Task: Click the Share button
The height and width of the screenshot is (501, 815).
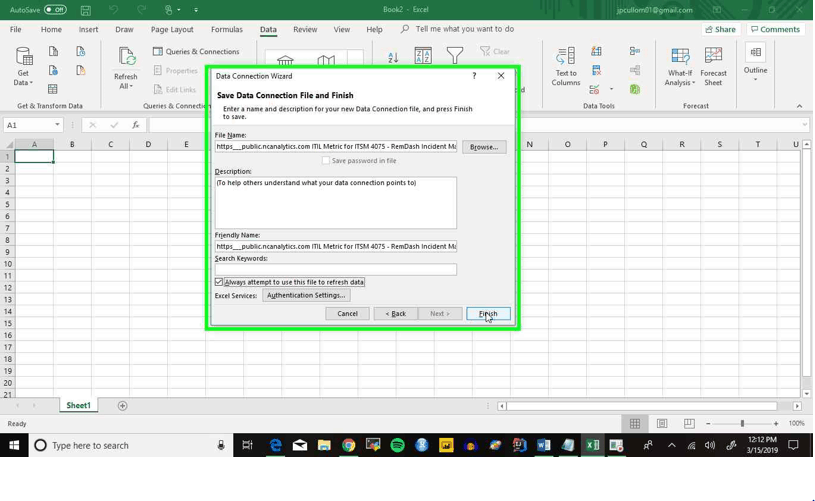Action: click(720, 30)
